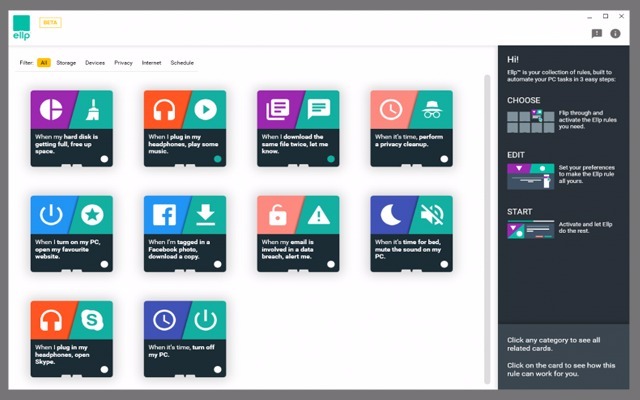
Task: Select the Storage filter
Action: coord(66,63)
